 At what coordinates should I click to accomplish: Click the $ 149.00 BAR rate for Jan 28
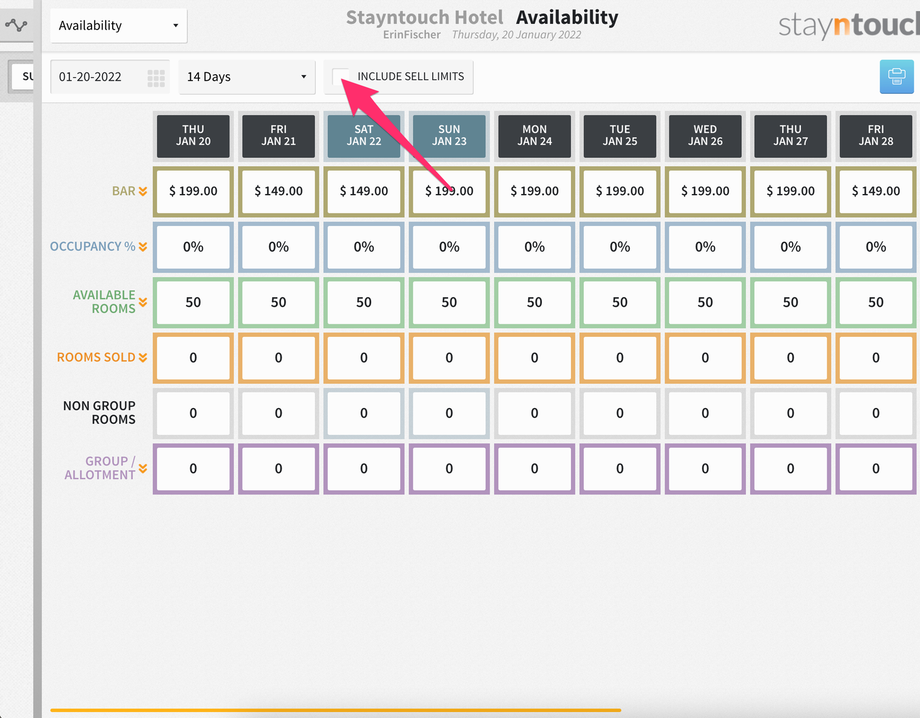[x=876, y=191]
